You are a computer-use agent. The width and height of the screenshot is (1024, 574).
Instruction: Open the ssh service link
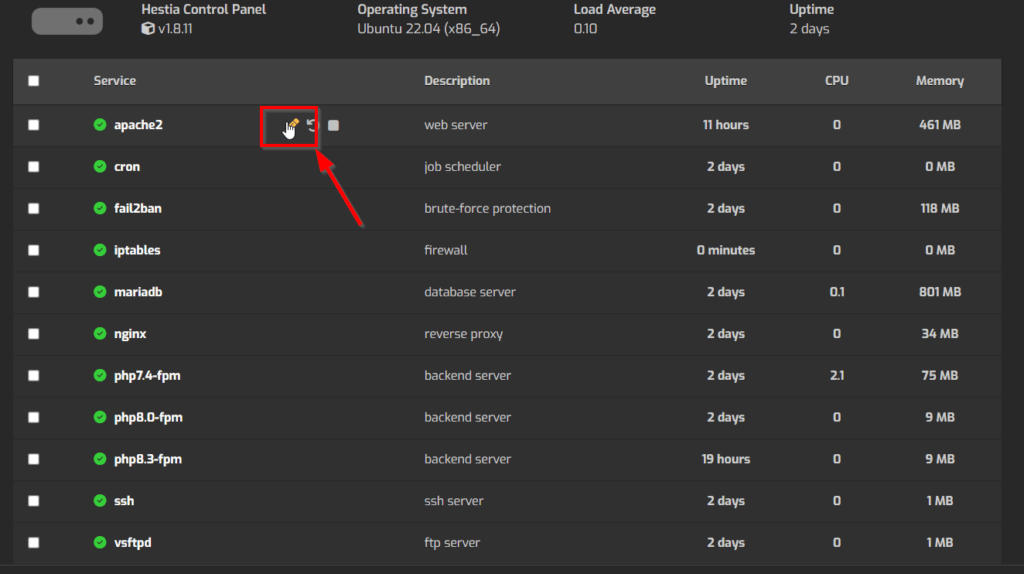124,501
